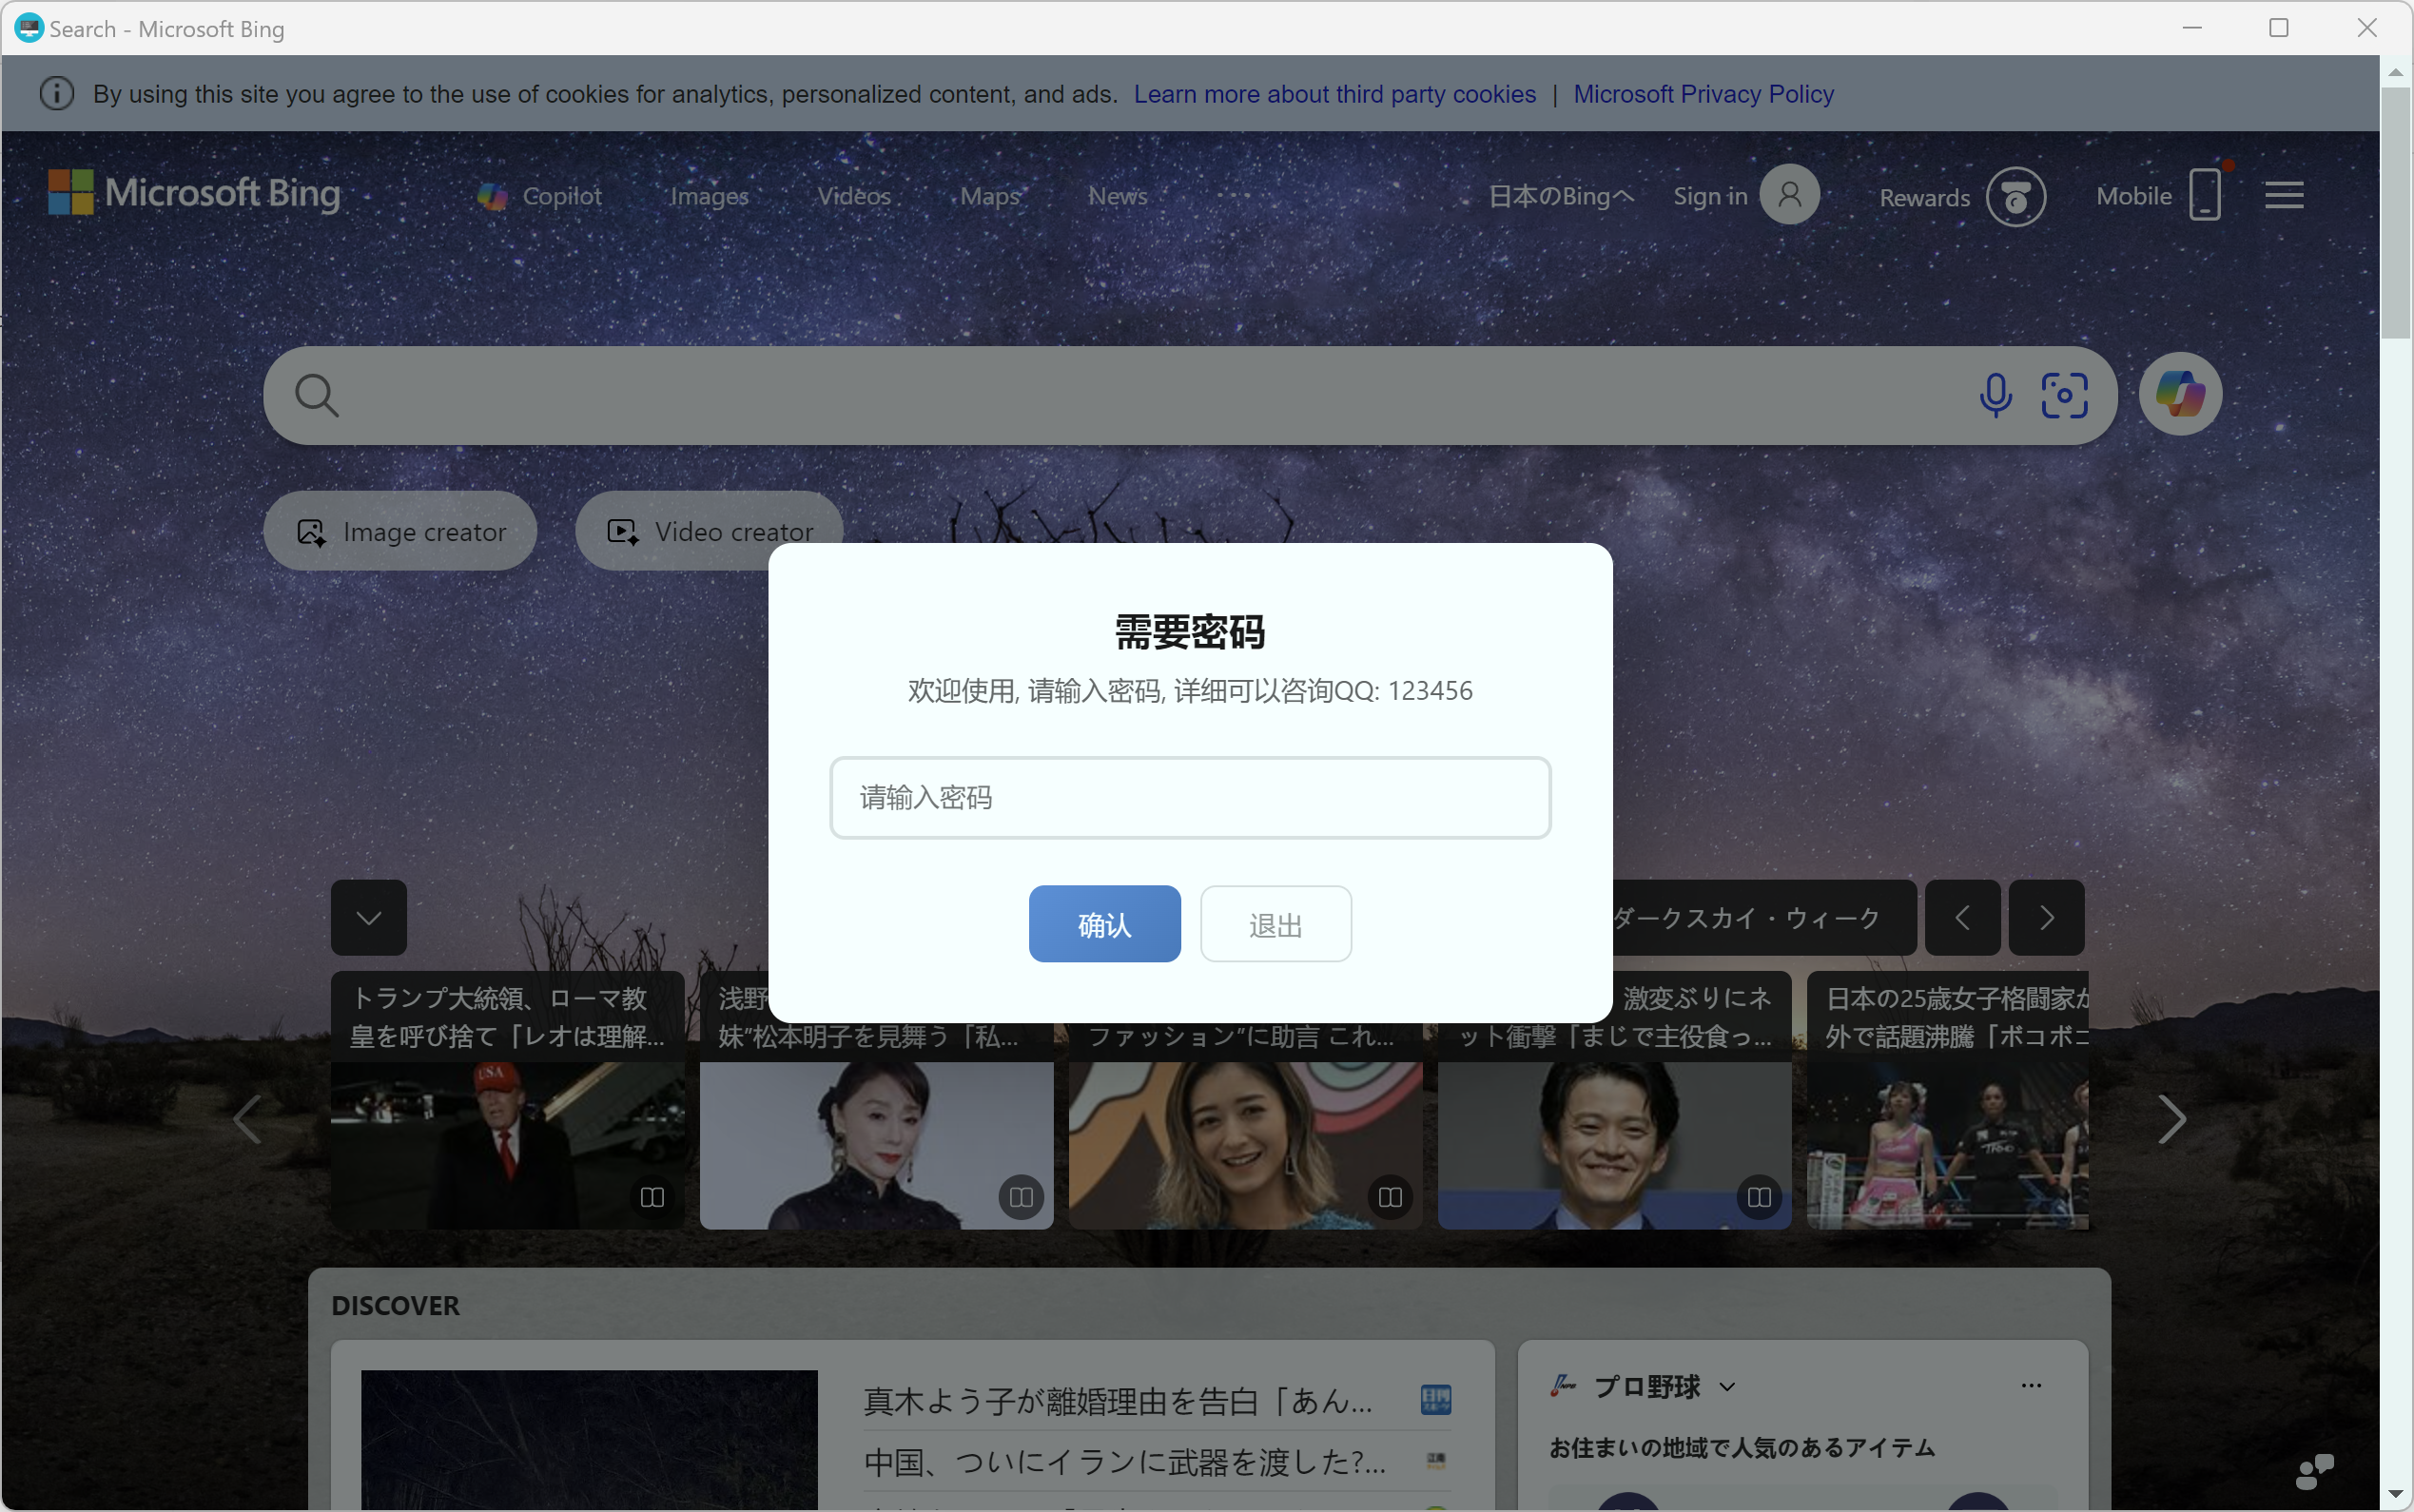Click the magnifier icon in the search bar
2414x1512 pixels.
click(315, 394)
